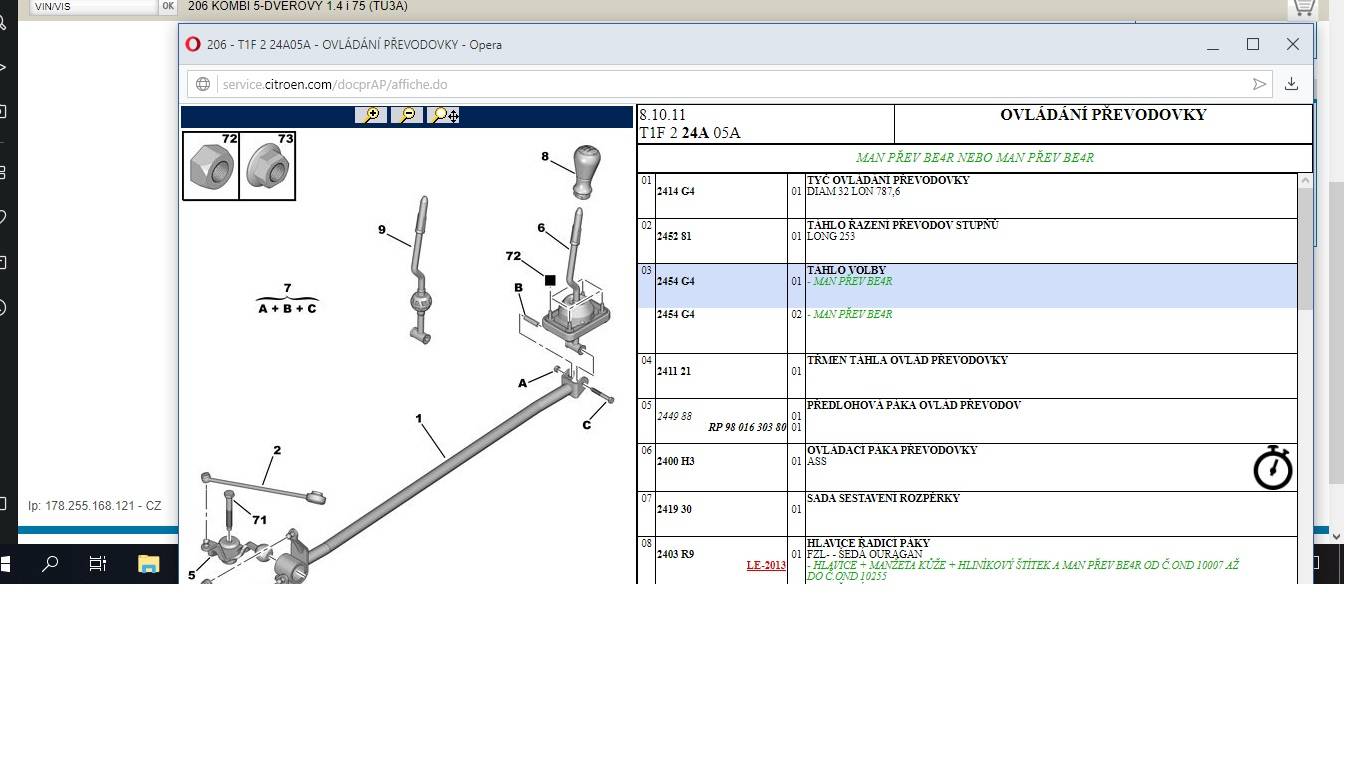
Task: Click callout 71 bolt label
Action: [259, 520]
